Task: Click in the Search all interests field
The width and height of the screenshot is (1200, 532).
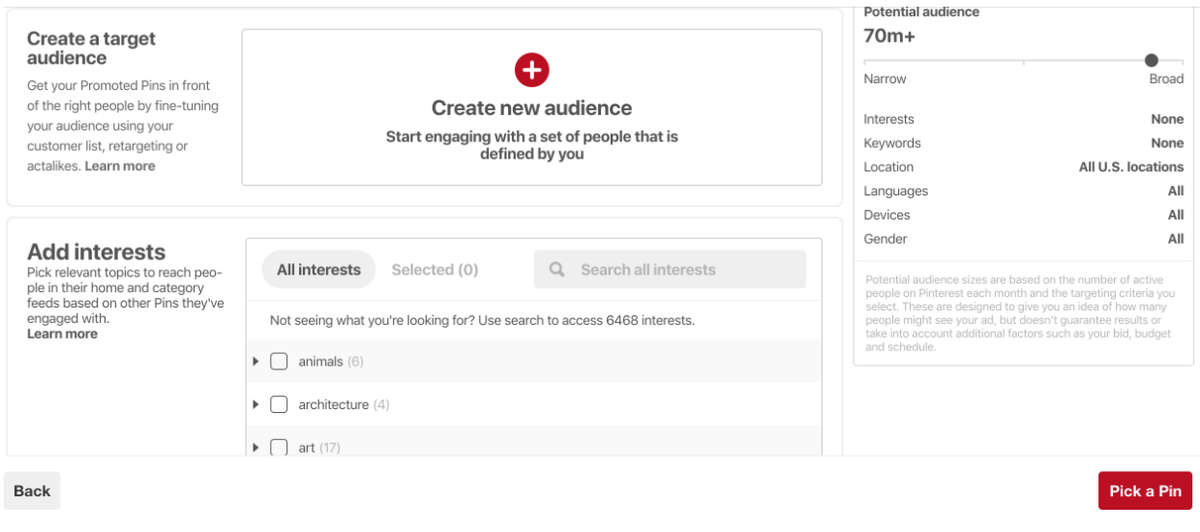Action: coord(670,270)
